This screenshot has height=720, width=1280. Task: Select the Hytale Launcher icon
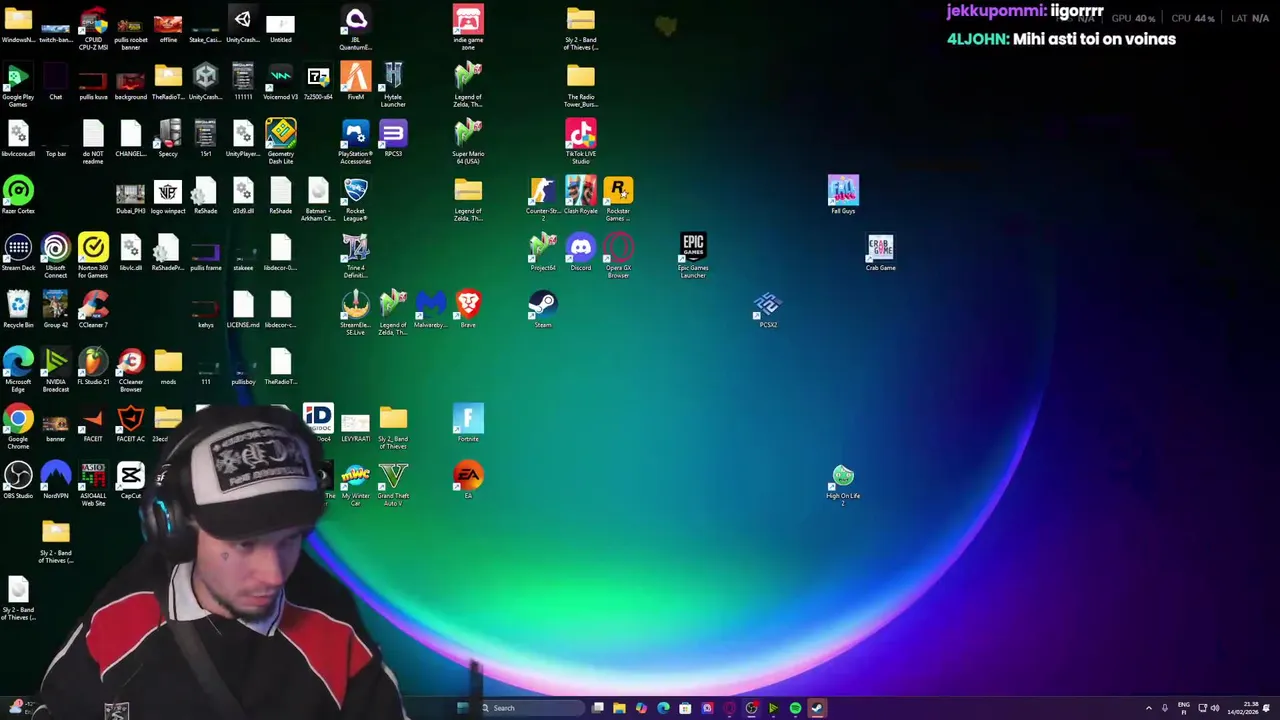pyautogui.click(x=393, y=84)
